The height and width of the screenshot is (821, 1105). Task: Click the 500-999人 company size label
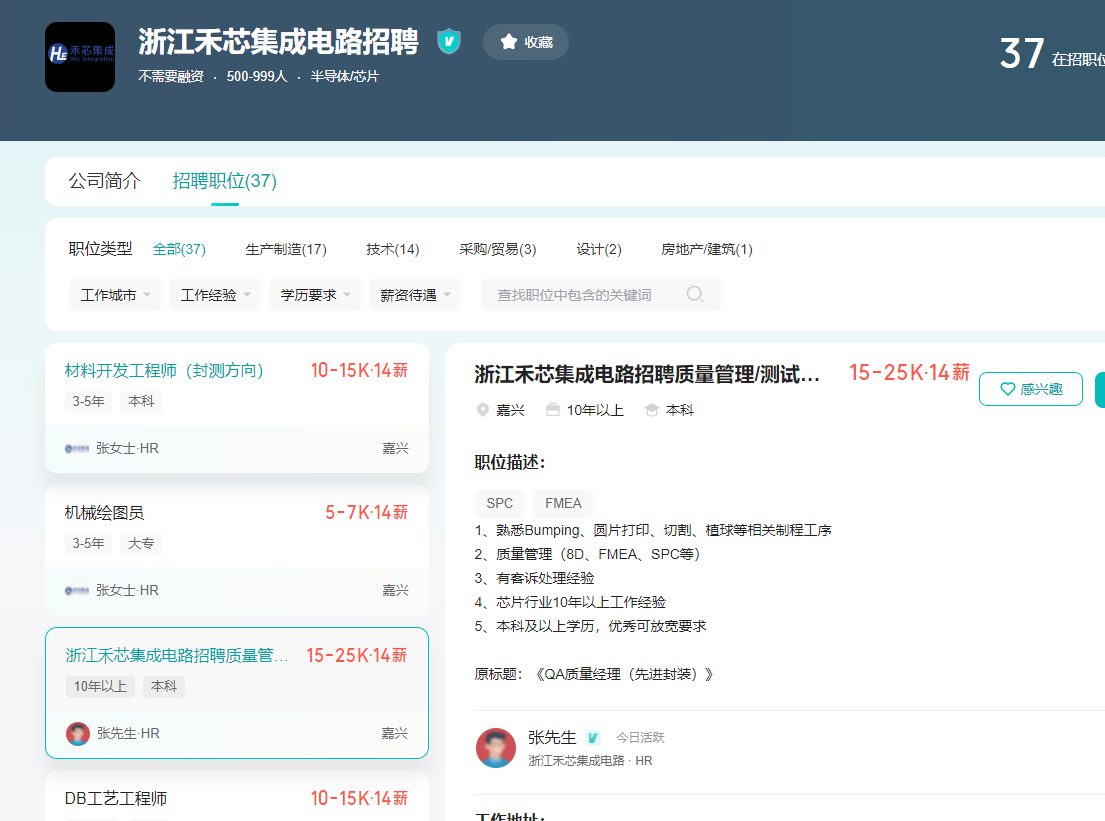click(x=257, y=76)
